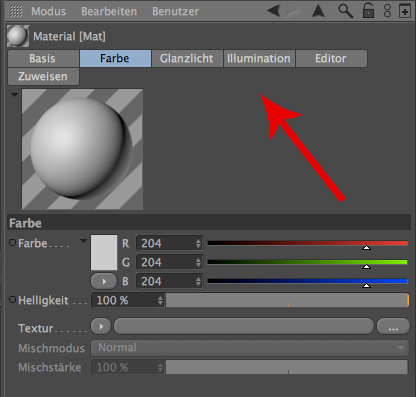The image size is (416, 397).
Task: Open the light grey color swatch
Action: 104,252
